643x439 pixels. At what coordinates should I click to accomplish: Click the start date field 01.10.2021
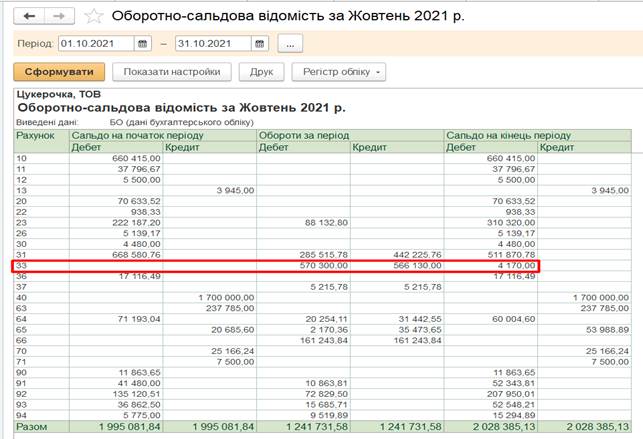coord(95,44)
